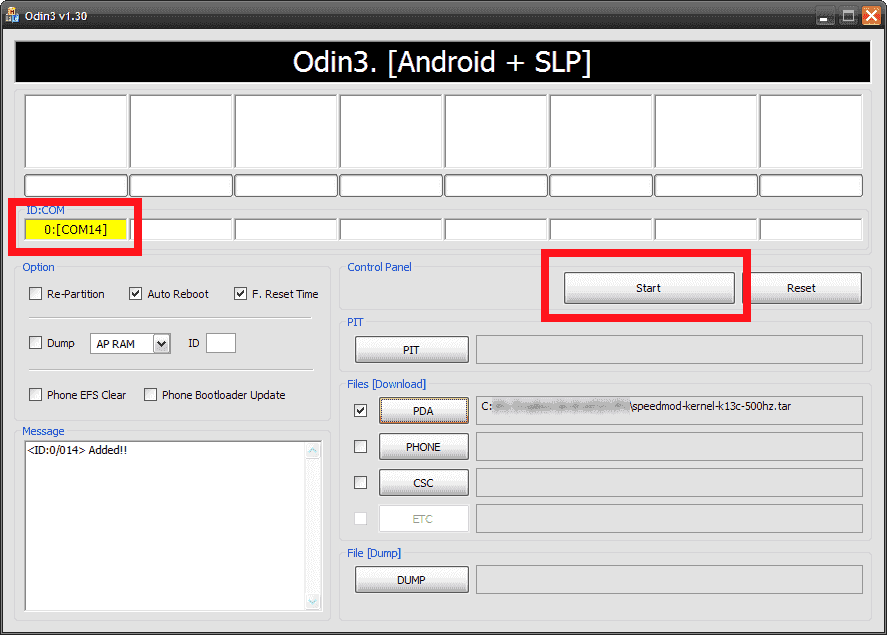887x635 pixels.
Task: Maximize the Odin3 window
Action: (x=848, y=16)
